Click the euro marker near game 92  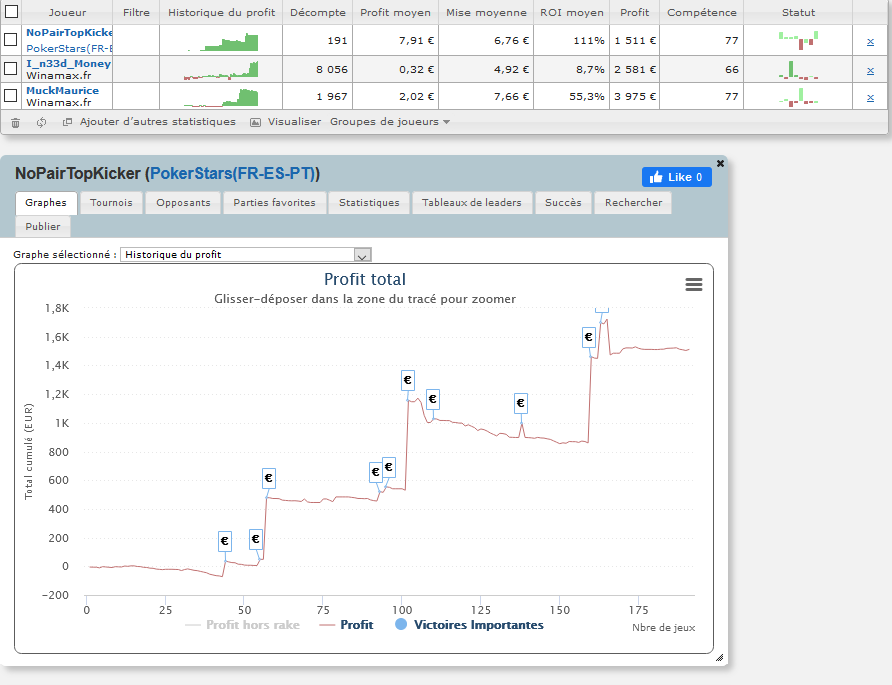click(375, 472)
